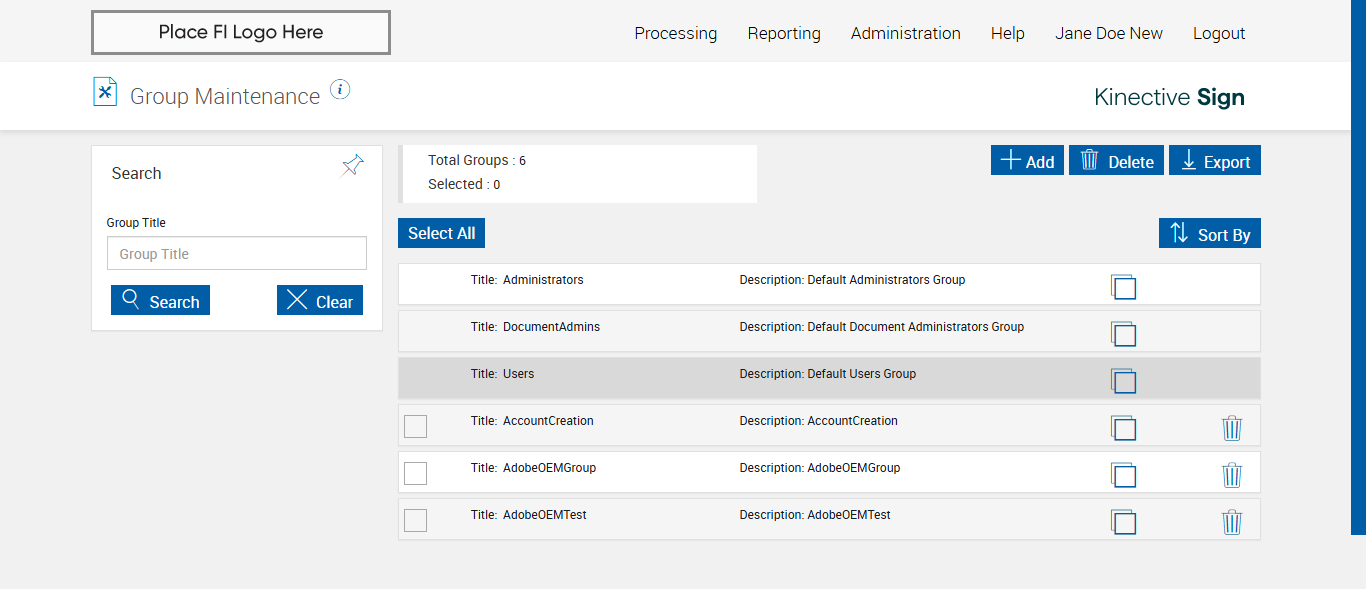Click the copy icon for Users group

pyautogui.click(x=1123, y=381)
